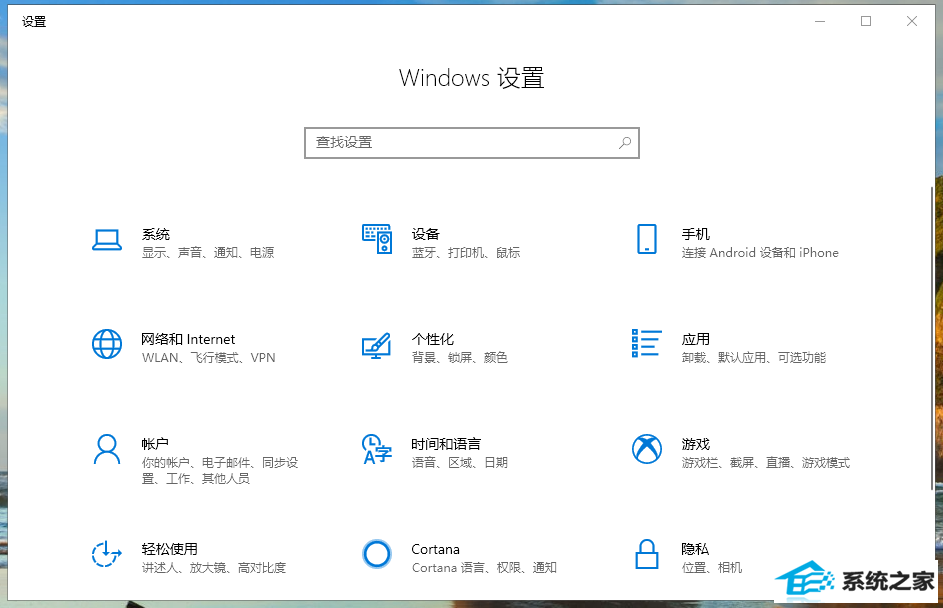Open the 网络和 Internet globe icon
Screen dimensions: 943x608
tap(107, 344)
